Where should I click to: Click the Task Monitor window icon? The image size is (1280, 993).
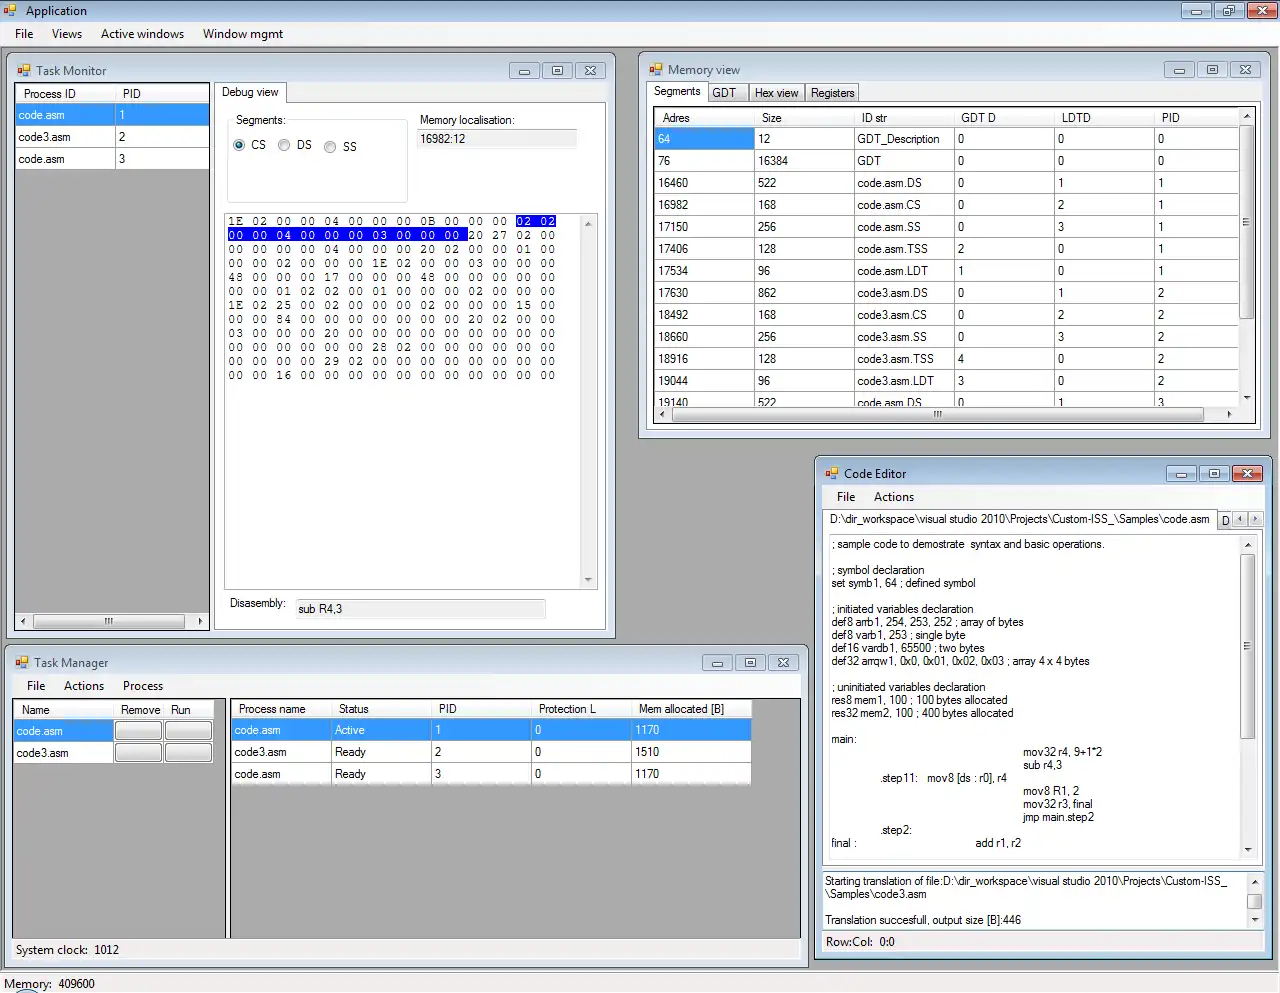coord(24,71)
